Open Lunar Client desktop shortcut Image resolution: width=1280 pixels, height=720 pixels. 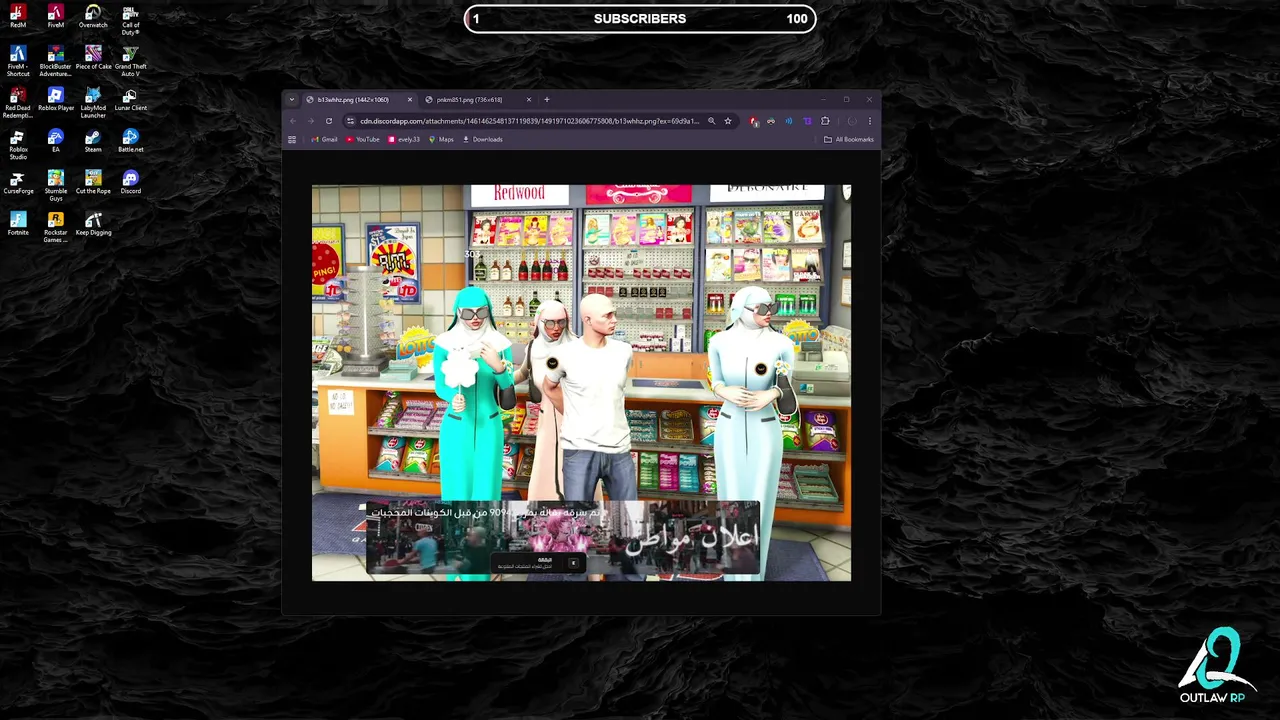(x=130, y=100)
